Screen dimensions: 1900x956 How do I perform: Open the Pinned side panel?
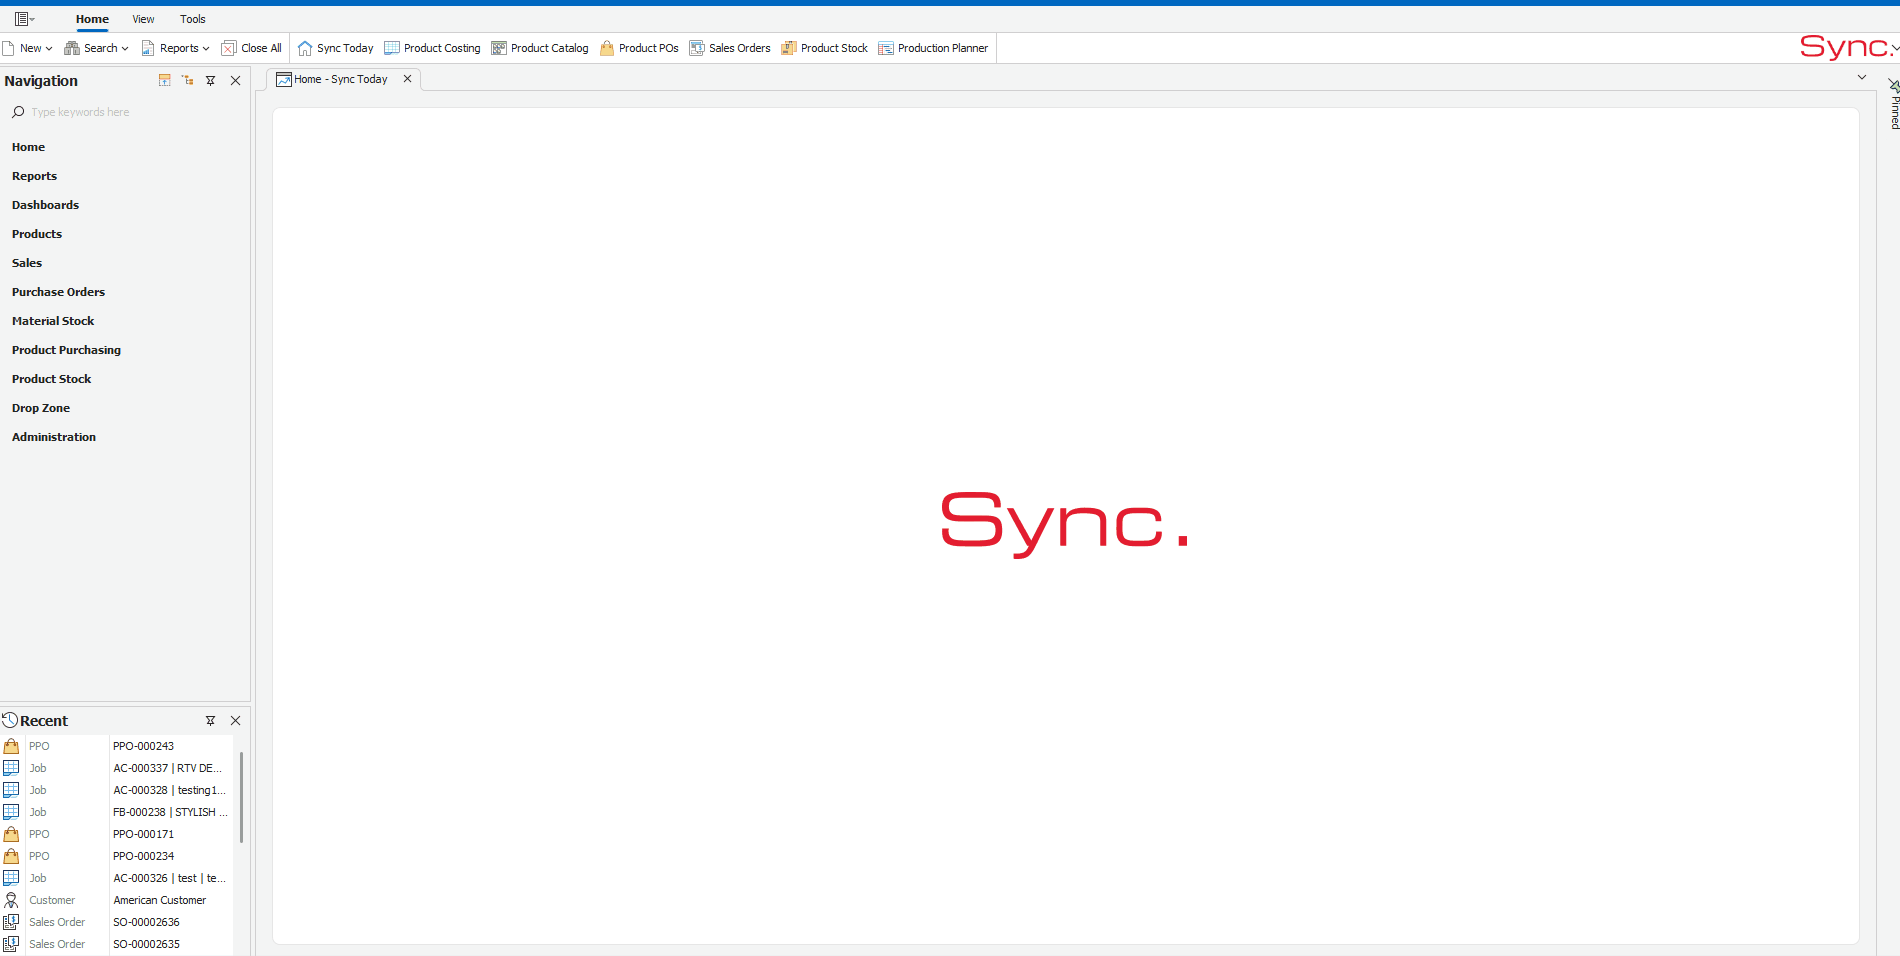1894,105
